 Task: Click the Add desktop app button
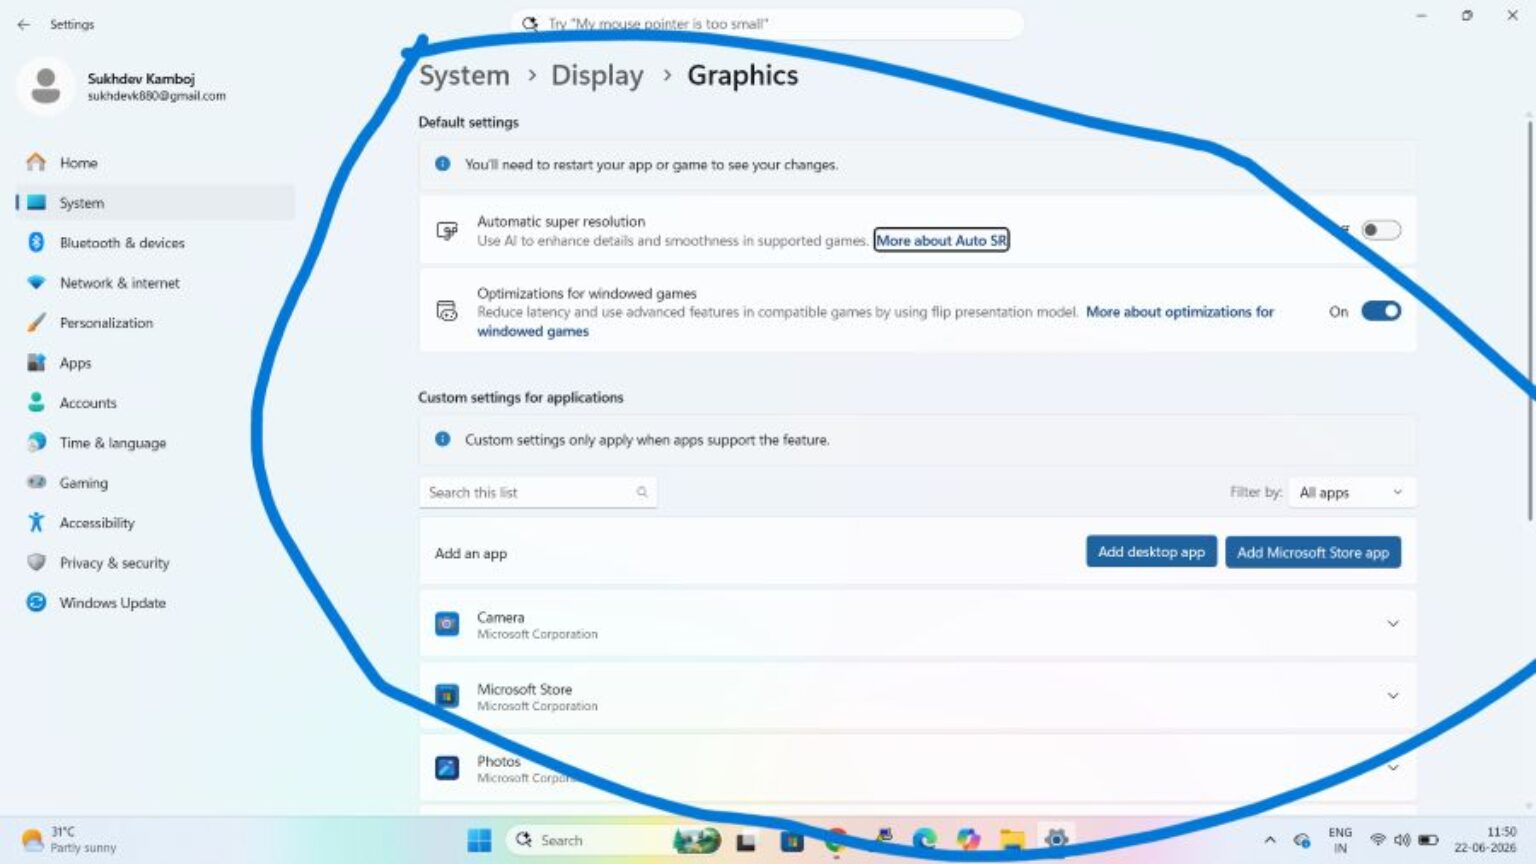[x=1151, y=552]
